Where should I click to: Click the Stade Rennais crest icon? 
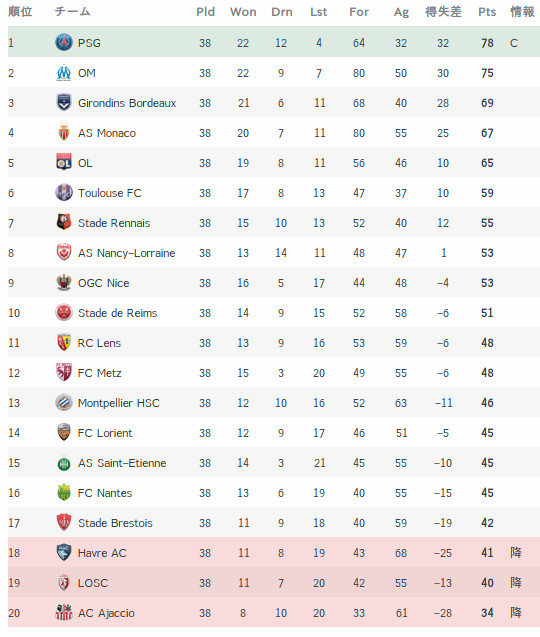pyautogui.click(x=64, y=222)
